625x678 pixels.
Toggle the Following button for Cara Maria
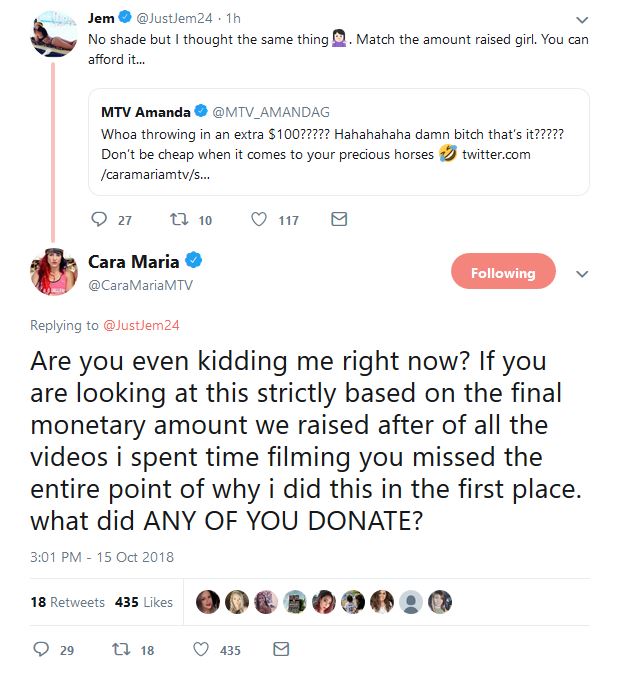(x=503, y=273)
